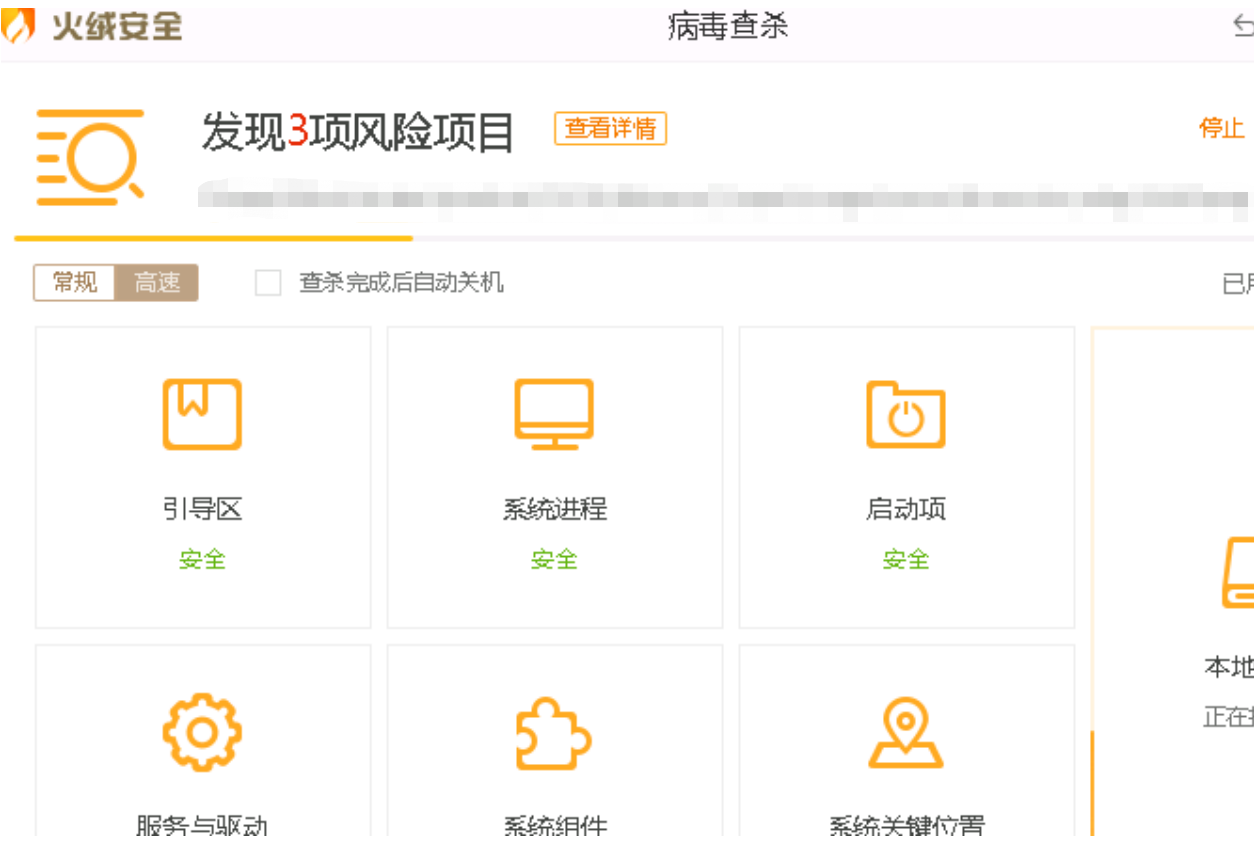
Task: Click 停止 to stop scanning
Action: coord(1221,128)
